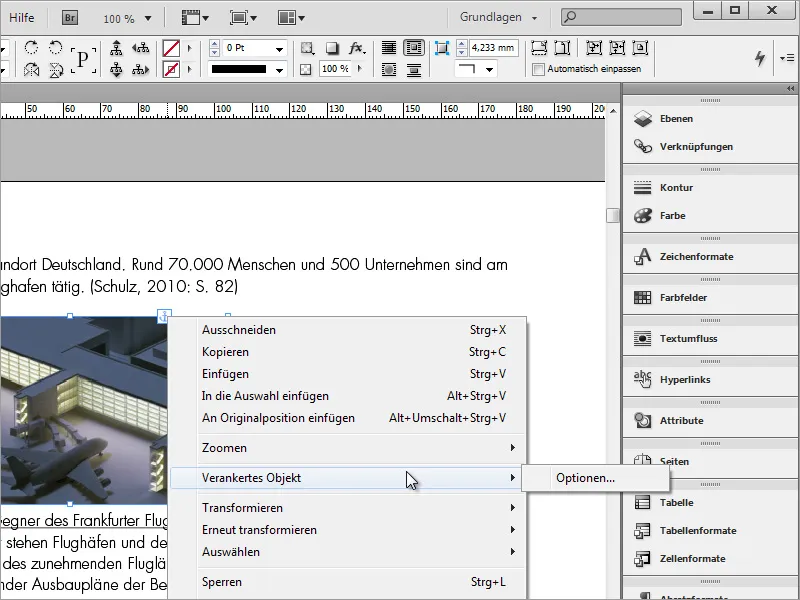Image resolution: width=800 pixels, height=600 pixels.
Task: Open screen mode dropdown
Action: 243,18
